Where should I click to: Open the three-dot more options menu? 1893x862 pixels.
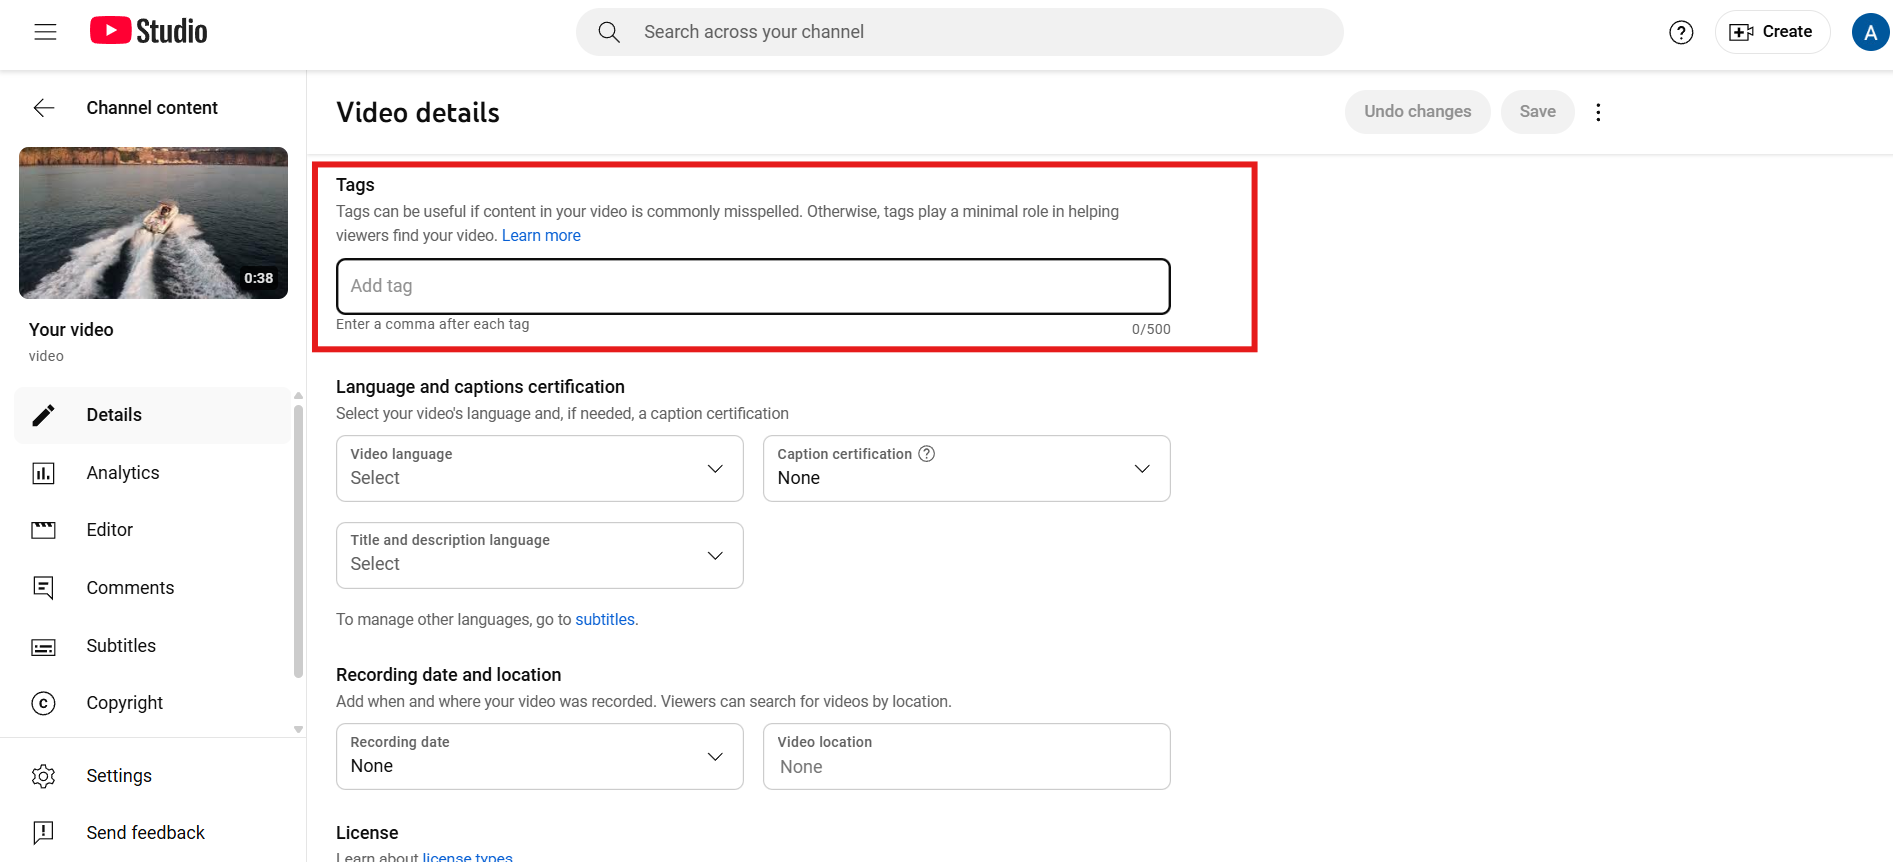click(x=1598, y=112)
